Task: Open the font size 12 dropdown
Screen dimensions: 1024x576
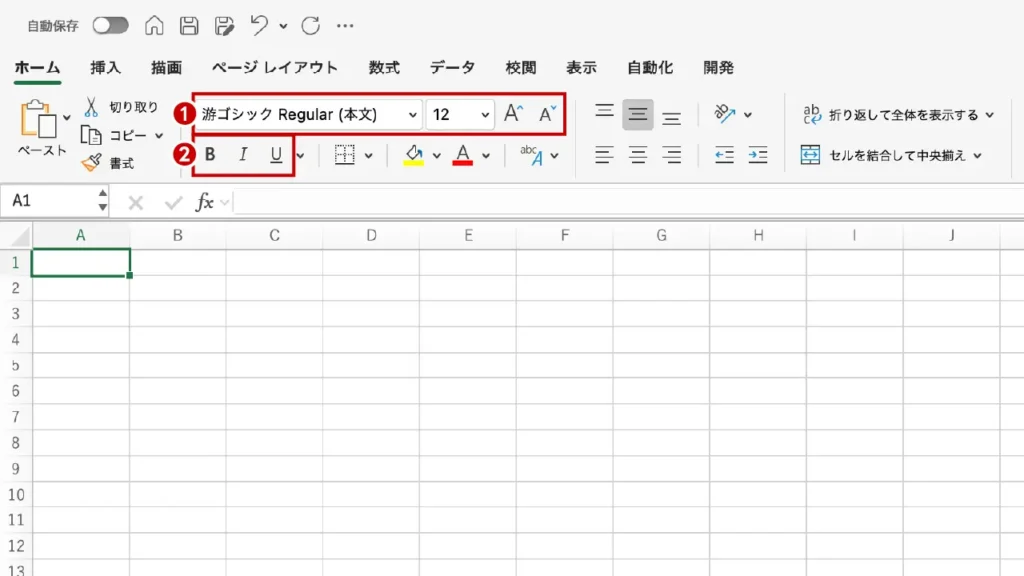Action: click(485, 115)
